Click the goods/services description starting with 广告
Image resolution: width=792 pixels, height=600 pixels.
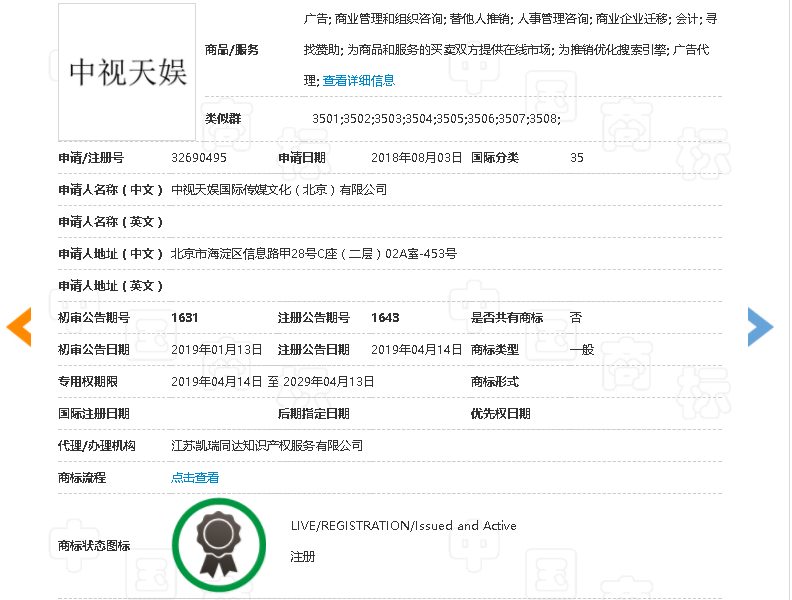coord(510,20)
